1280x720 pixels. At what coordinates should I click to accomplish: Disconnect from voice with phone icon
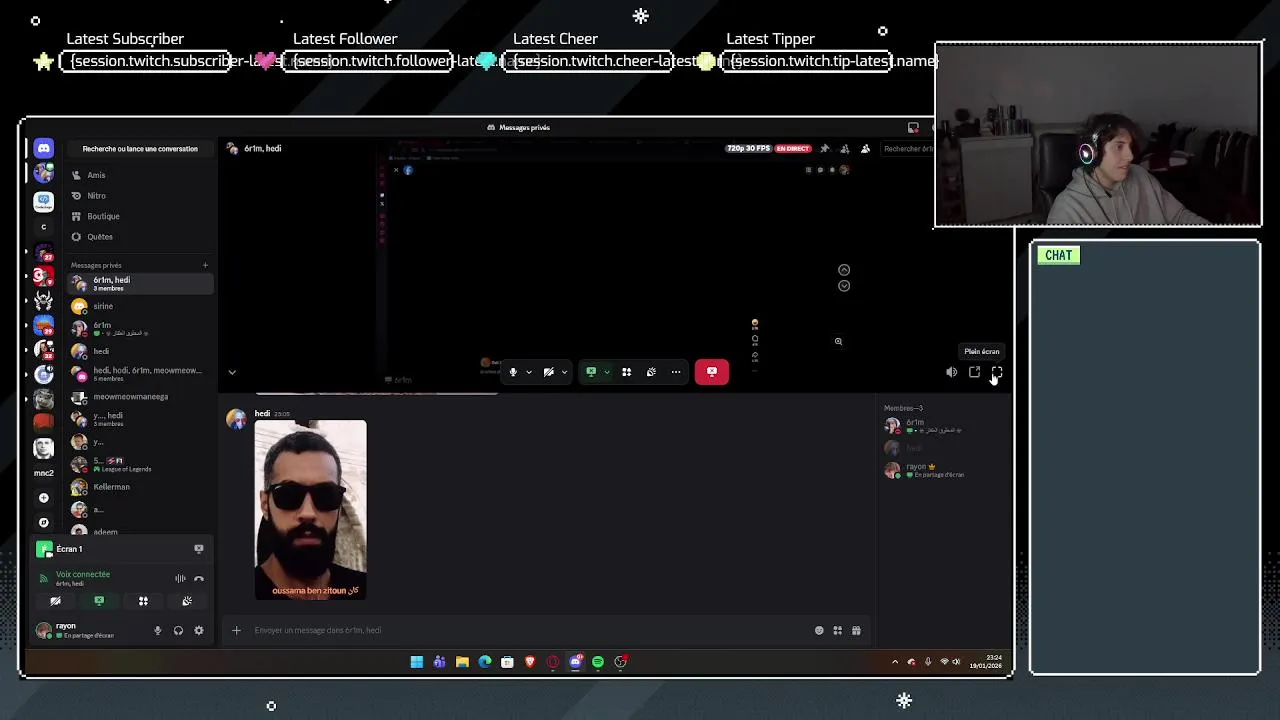pyautogui.click(x=199, y=578)
